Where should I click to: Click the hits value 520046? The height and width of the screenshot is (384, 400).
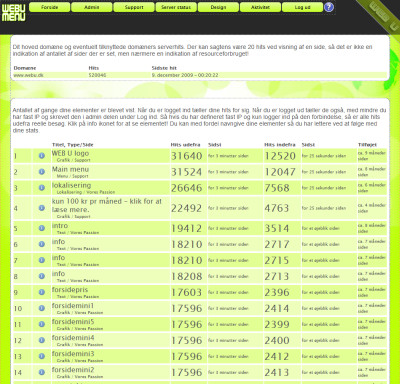[97, 75]
